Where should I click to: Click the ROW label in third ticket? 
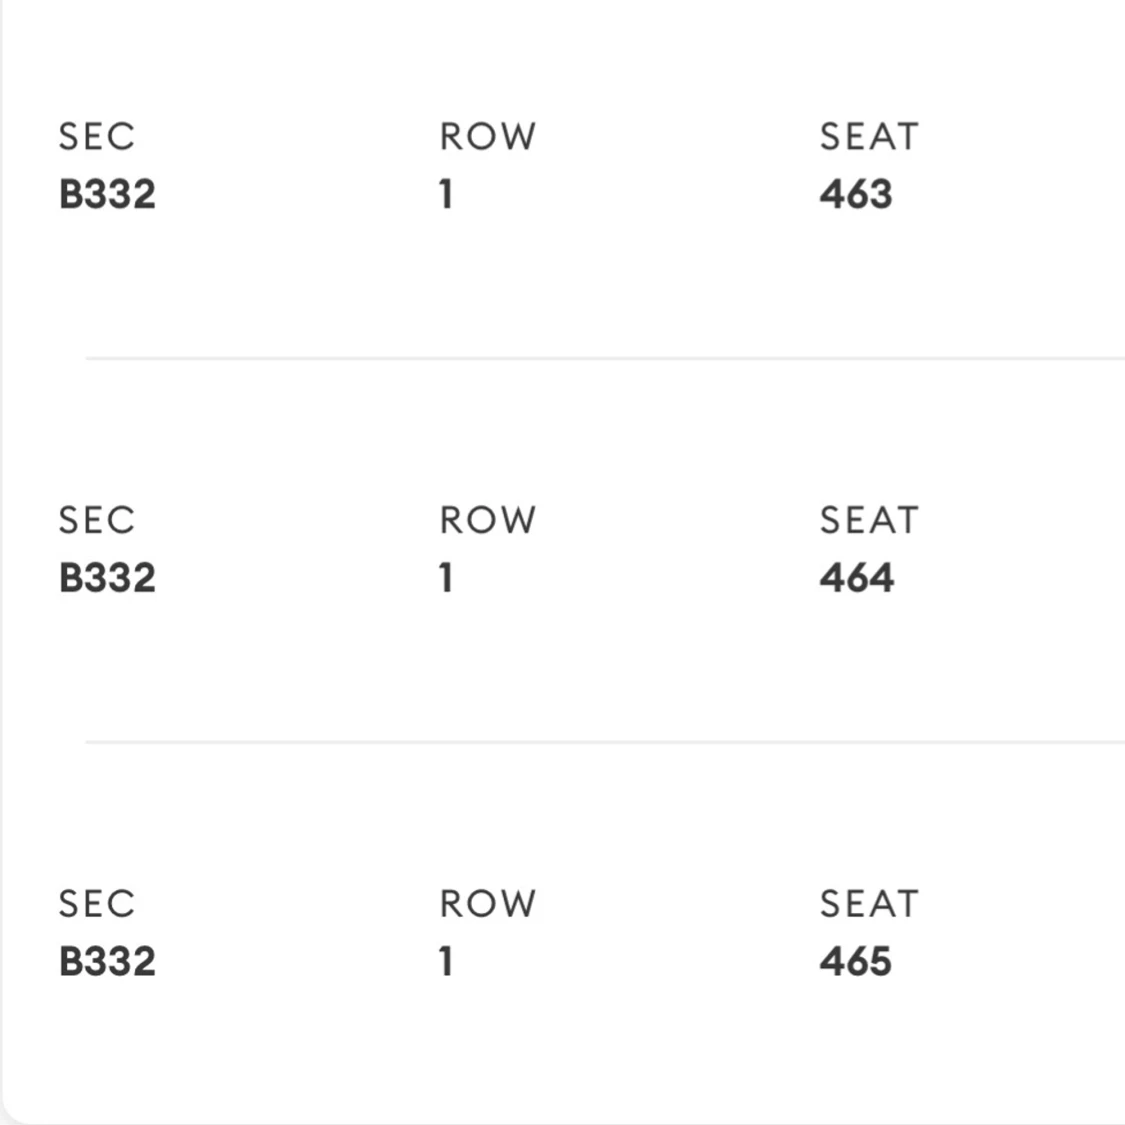pyautogui.click(x=487, y=903)
